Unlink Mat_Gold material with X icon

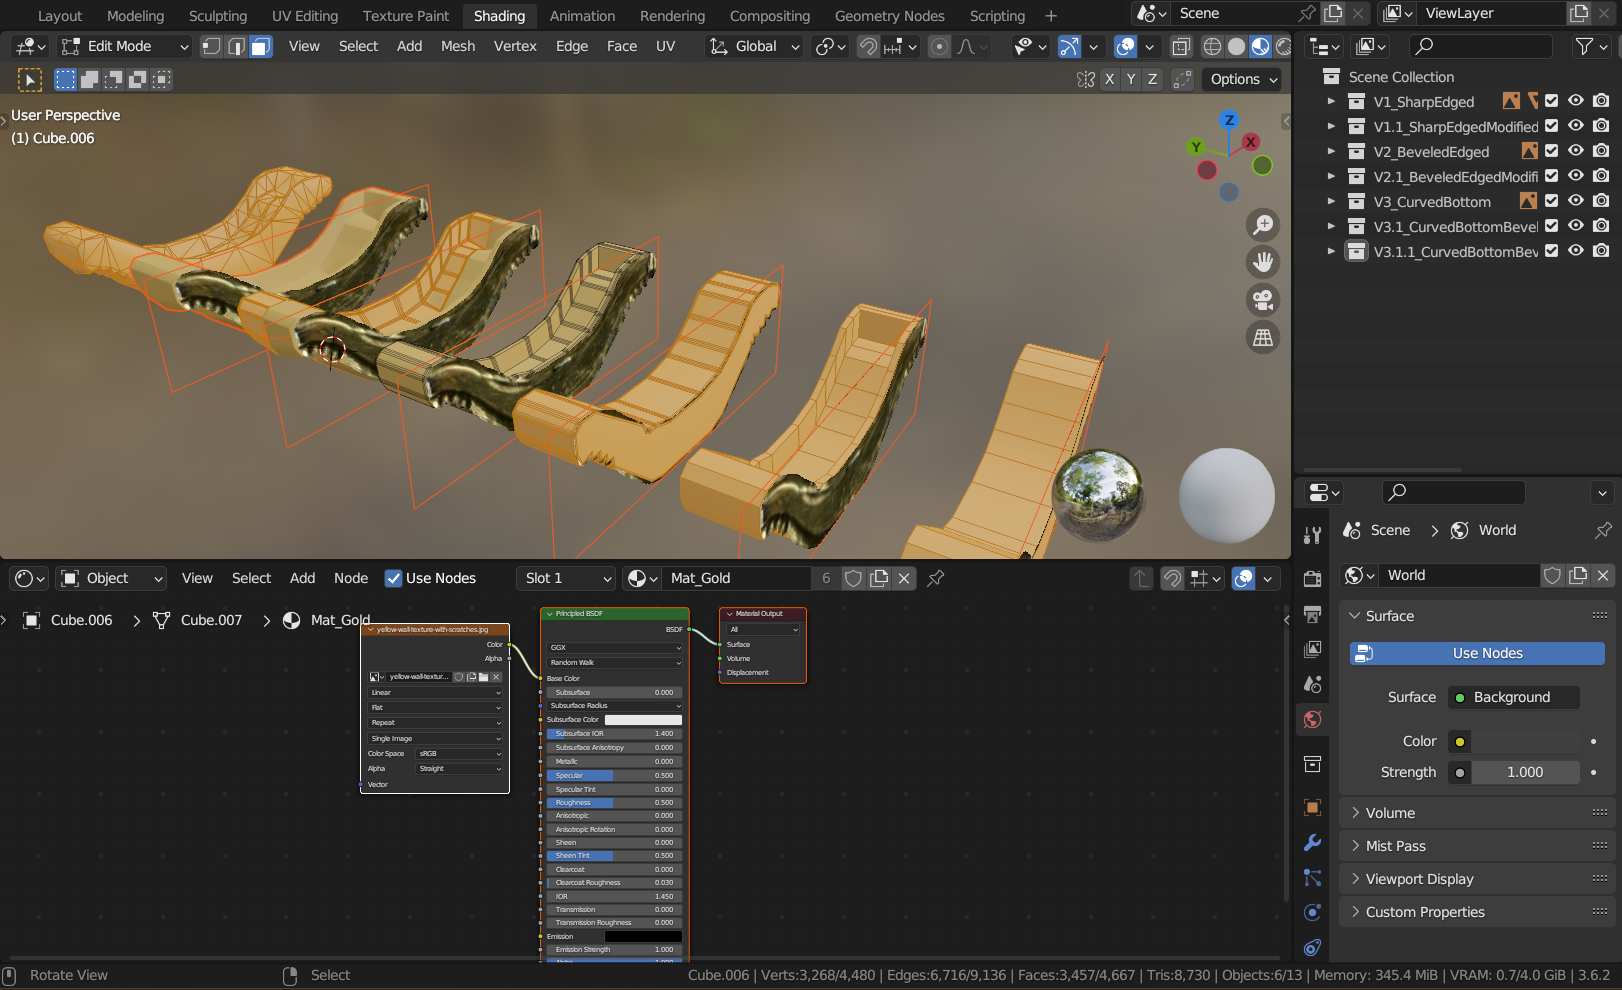click(904, 578)
